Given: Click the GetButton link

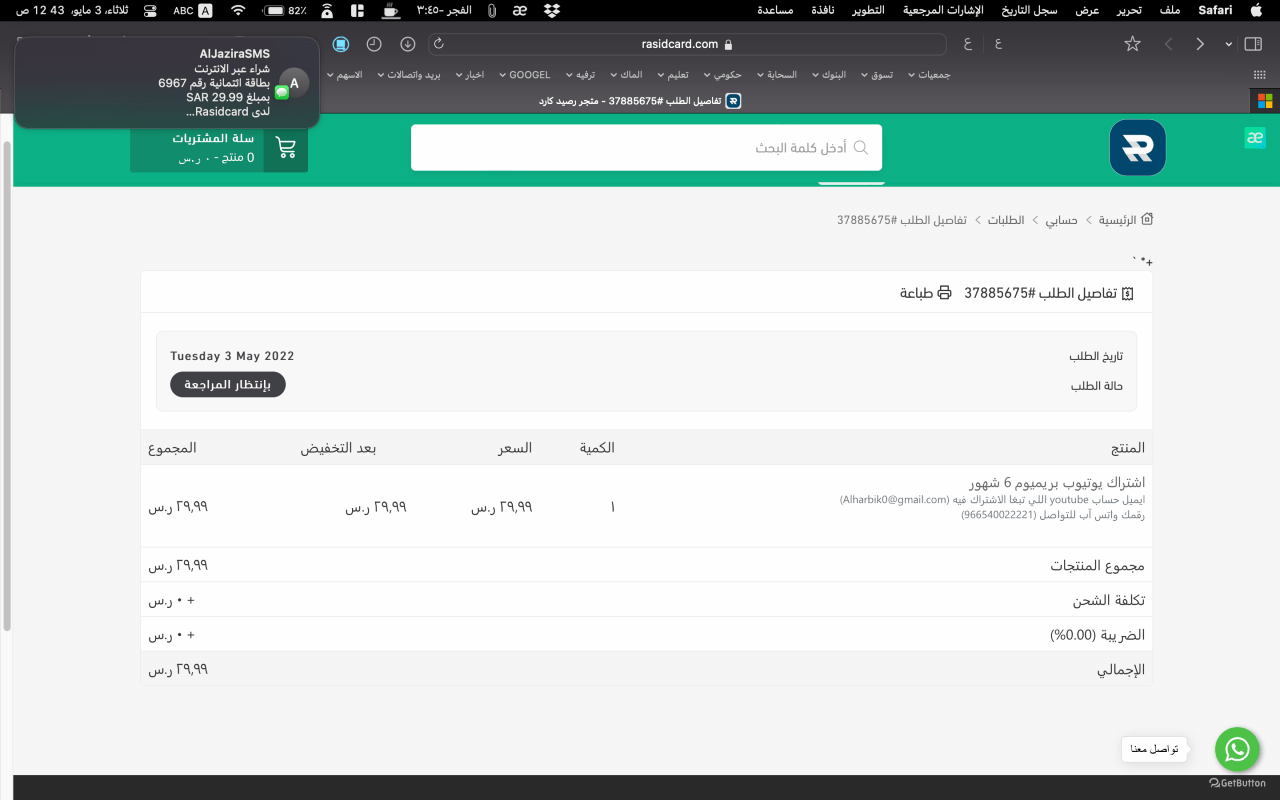Looking at the screenshot, I should click(1237, 783).
